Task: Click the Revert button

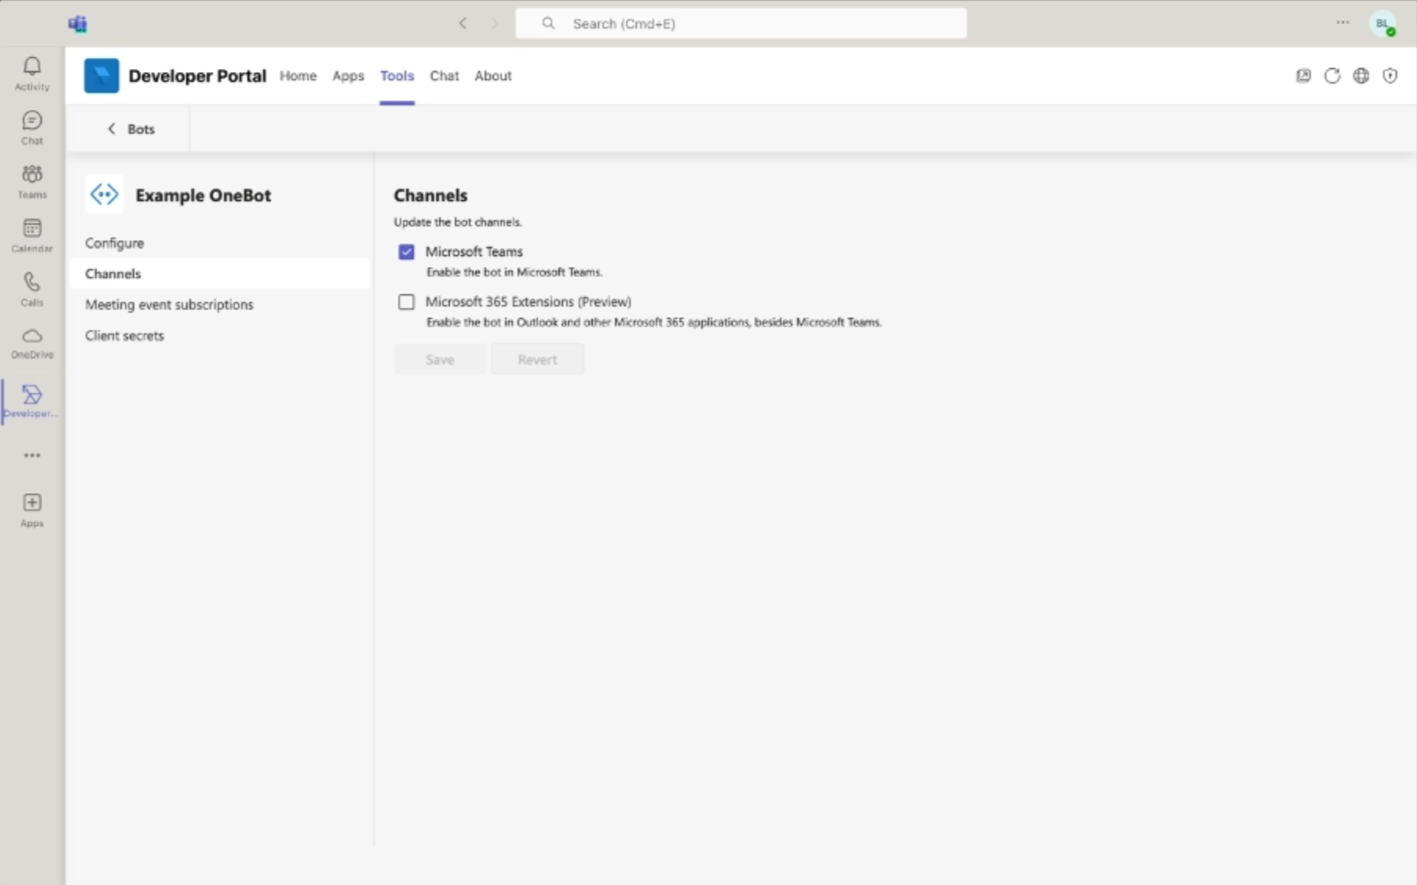Action: (537, 360)
